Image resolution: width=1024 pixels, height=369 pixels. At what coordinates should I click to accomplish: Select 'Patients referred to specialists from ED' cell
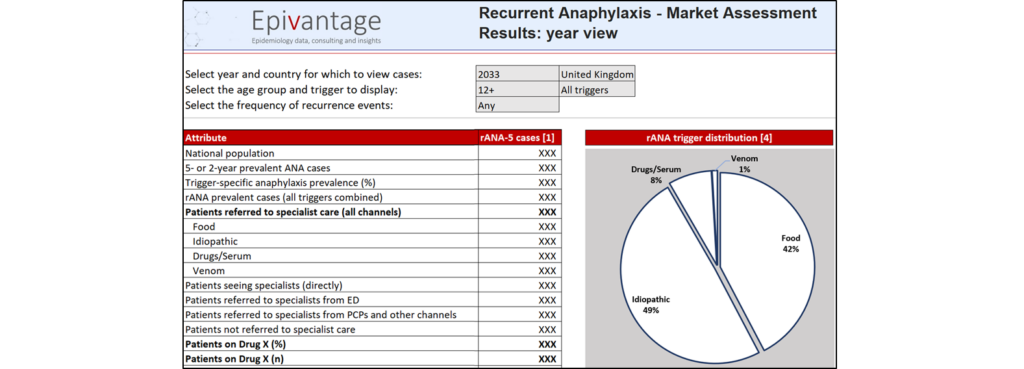click(x=330, y=300)
